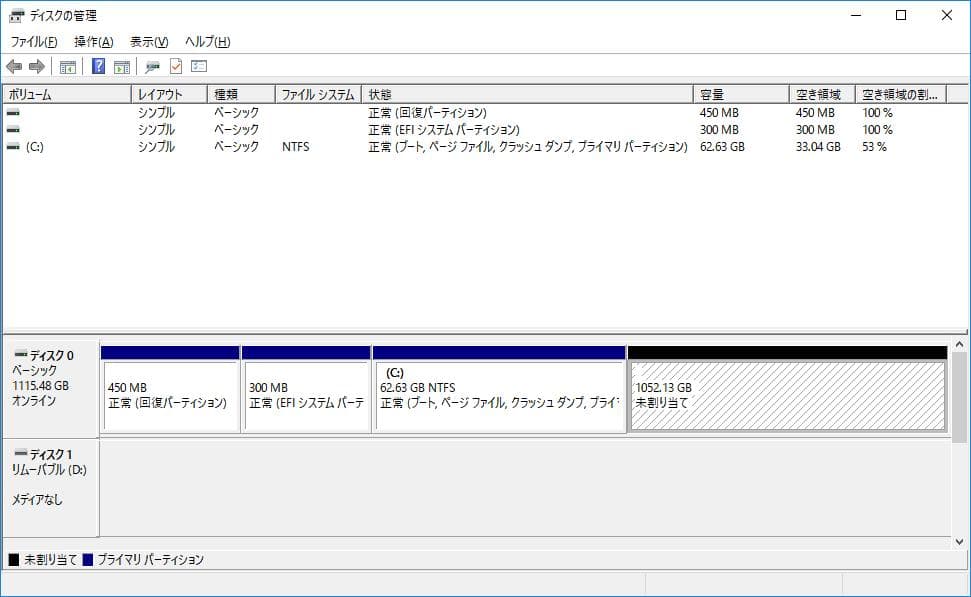Click the checkmark document toolbar icon
The height and width of the screenshot is (597, 971).
(175, 66)
